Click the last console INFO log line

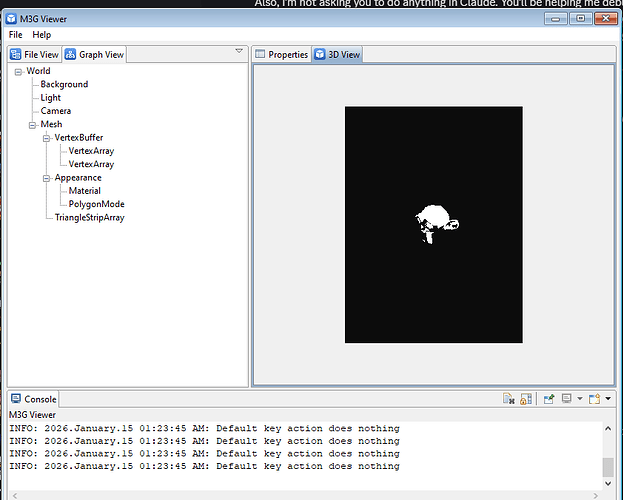pos(204,466)
